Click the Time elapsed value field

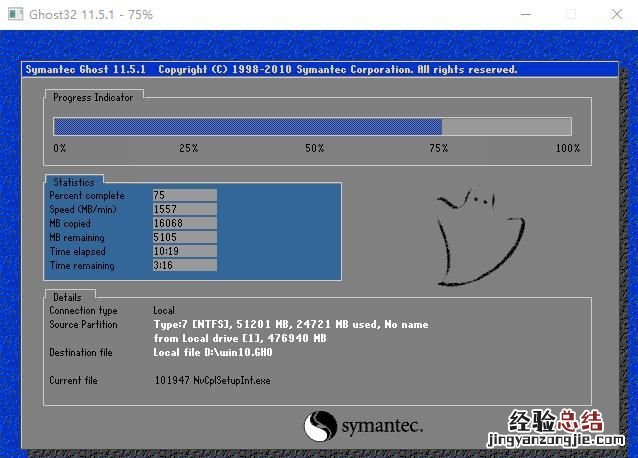184,252
